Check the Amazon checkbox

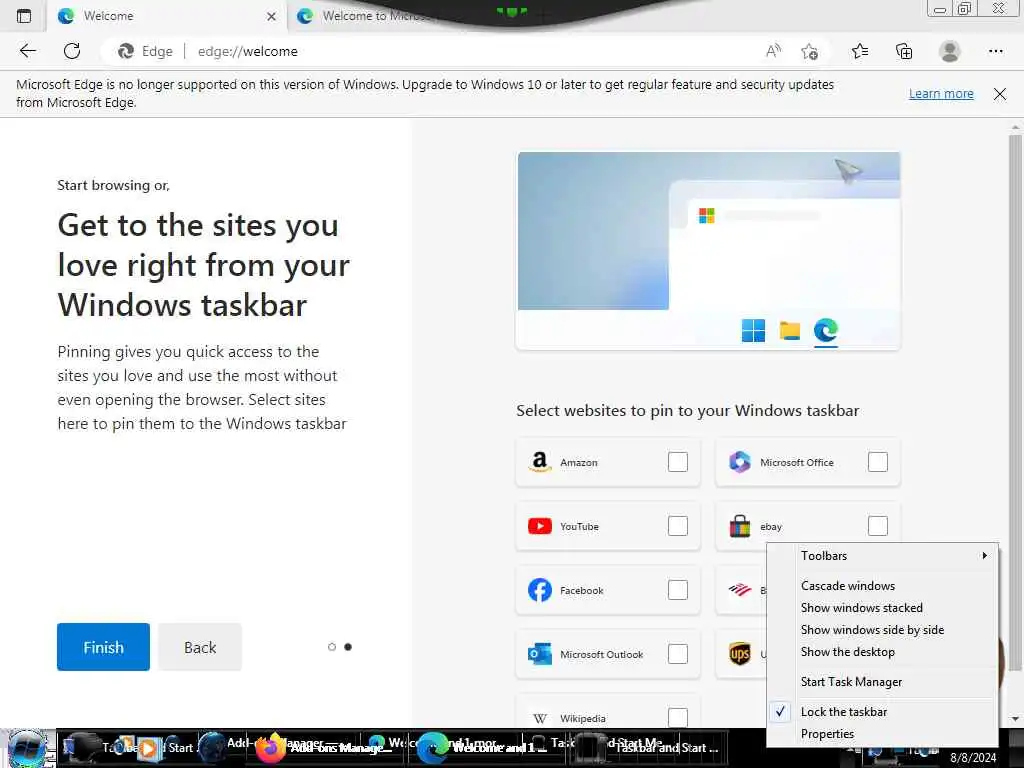678,462
